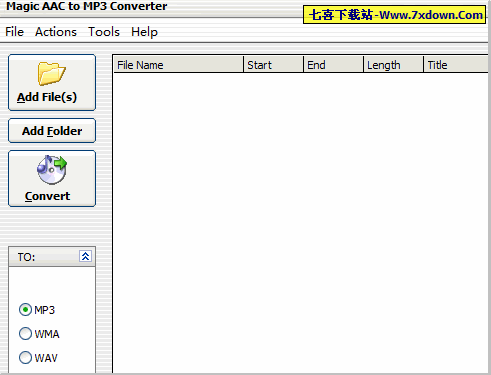The height and width of the screenshot is (375, 491).
Task: Click the TO: panel header label
Action: coord(26,257)
